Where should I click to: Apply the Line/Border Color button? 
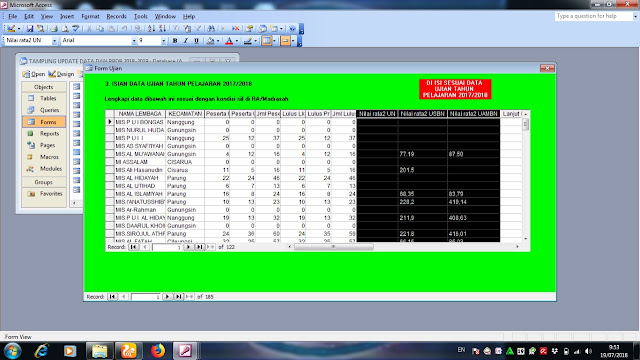tap(248, 40)
